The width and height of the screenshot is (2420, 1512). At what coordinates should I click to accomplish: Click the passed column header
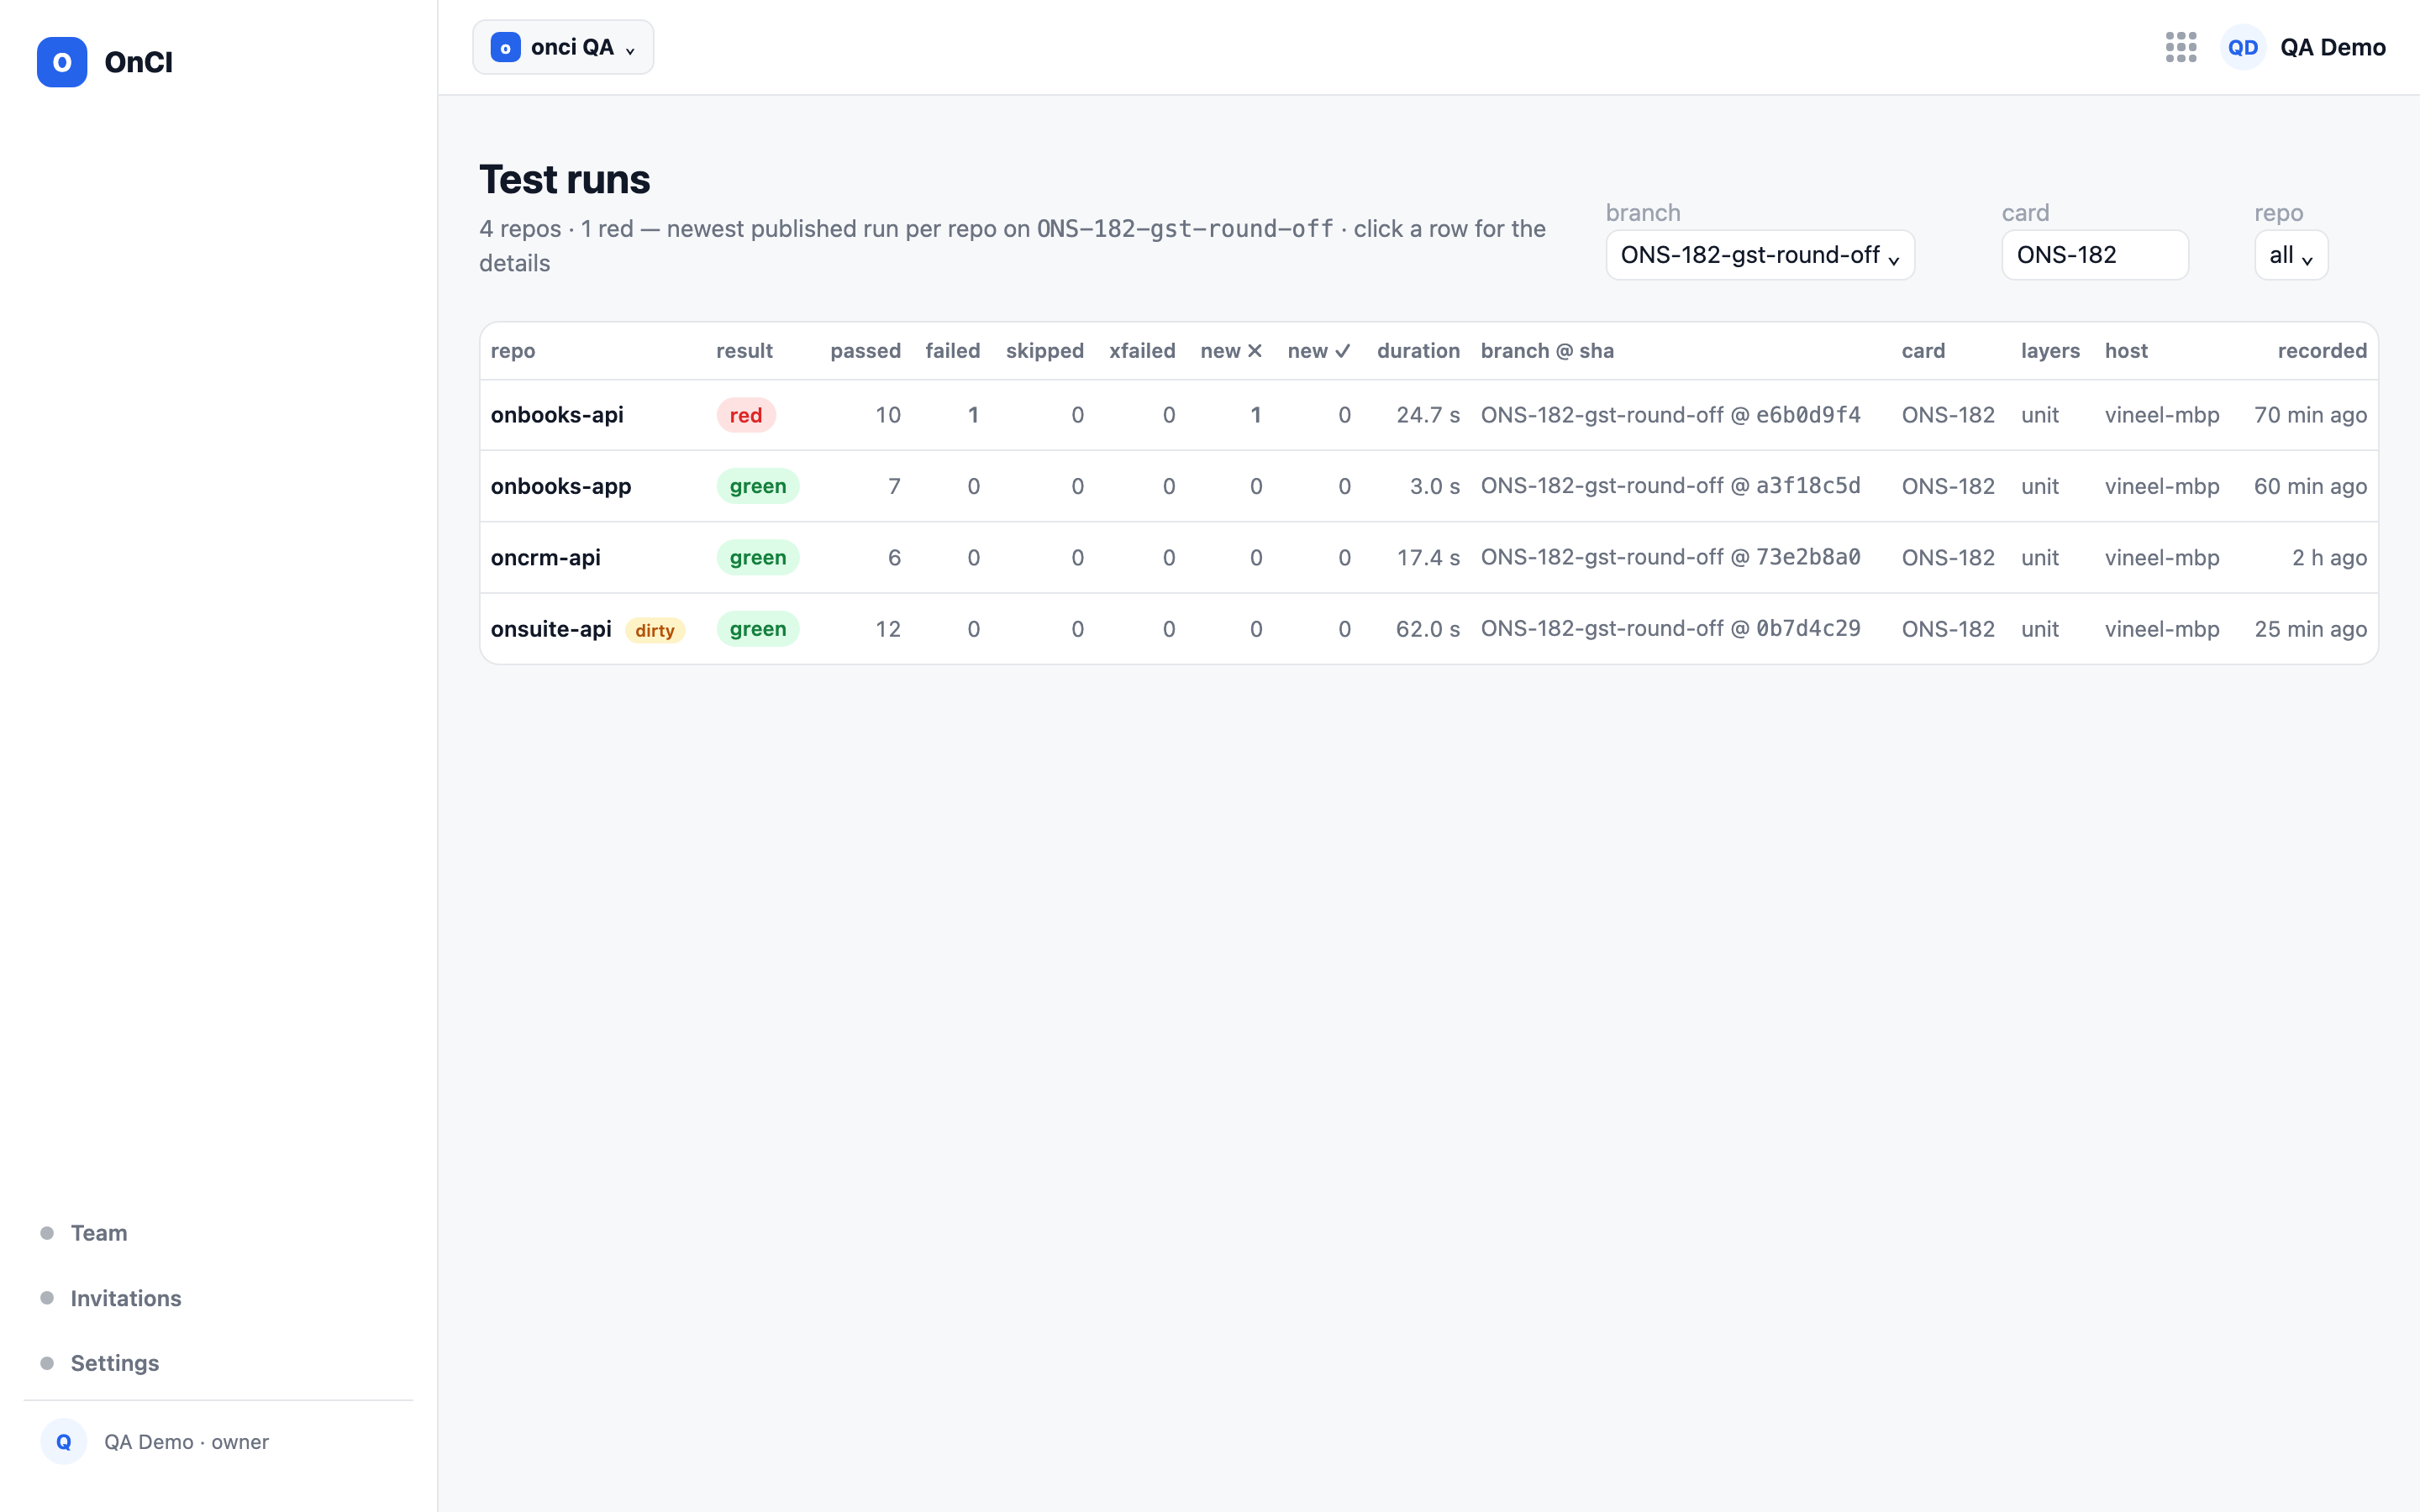point(865,351)
